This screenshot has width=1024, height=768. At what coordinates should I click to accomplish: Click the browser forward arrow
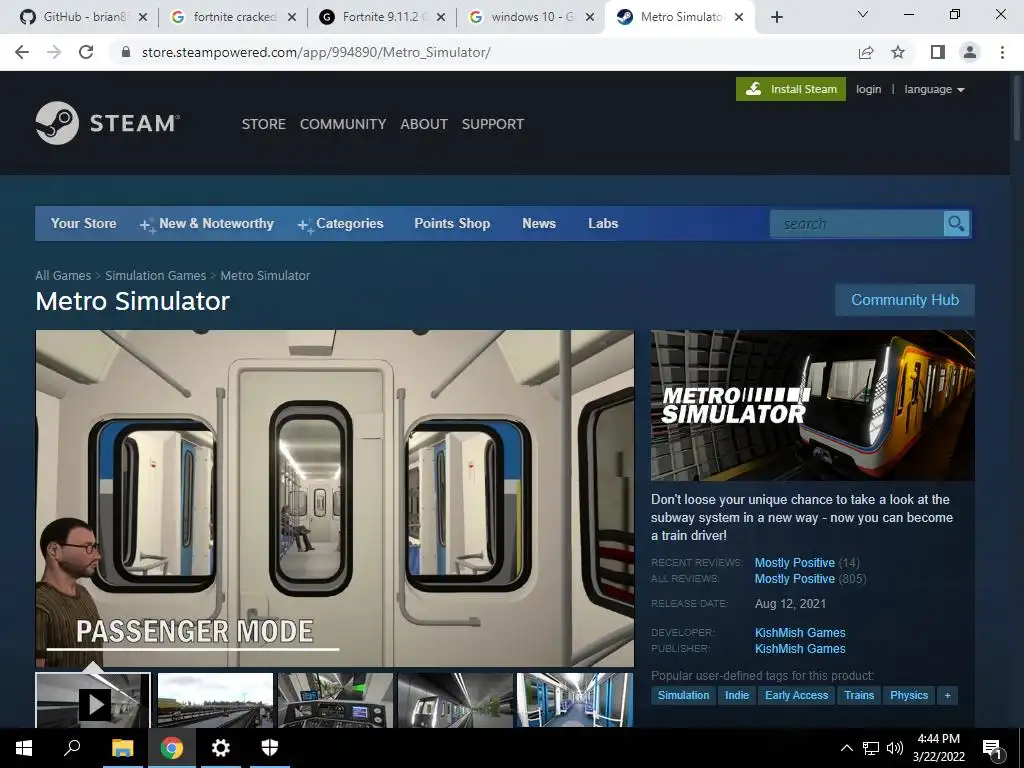click(54, 52)
